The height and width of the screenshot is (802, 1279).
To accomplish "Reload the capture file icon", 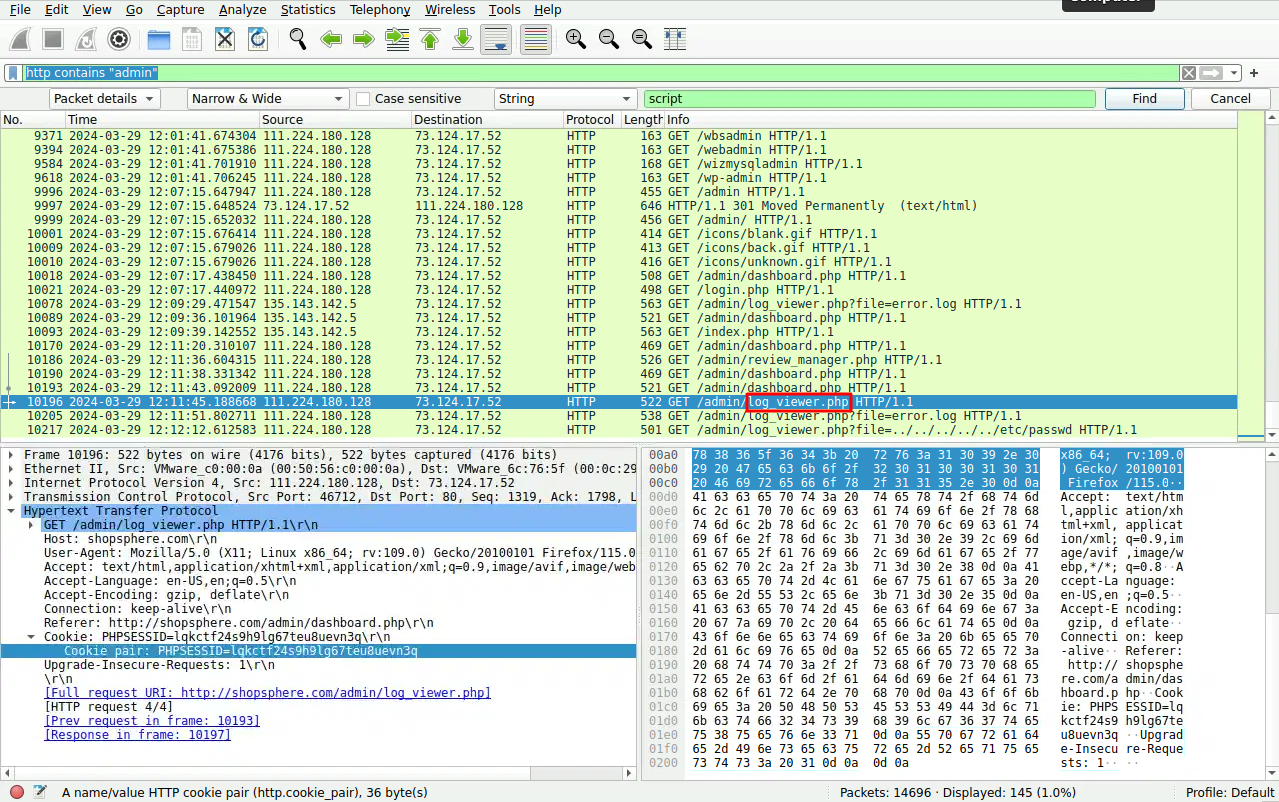I will tap(257, 39).
